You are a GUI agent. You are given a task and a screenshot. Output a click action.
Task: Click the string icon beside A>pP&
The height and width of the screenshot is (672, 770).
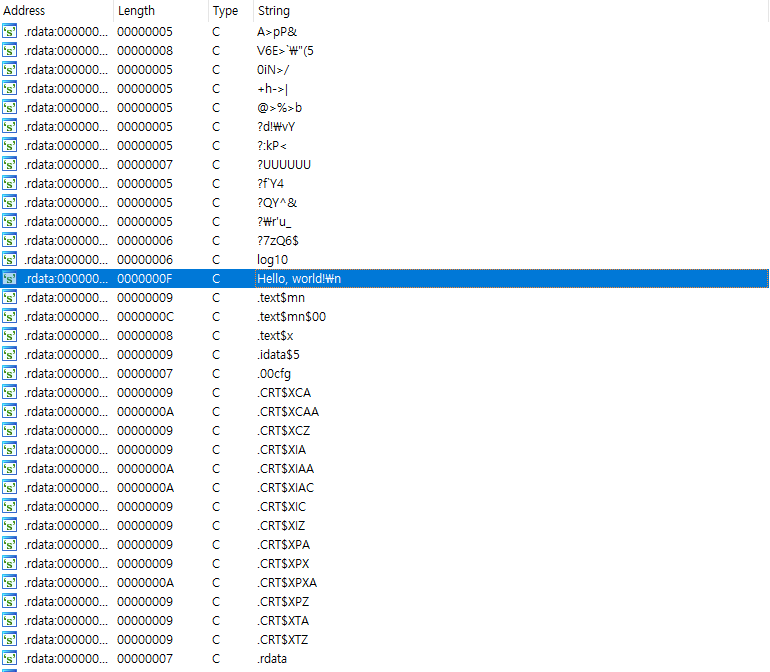[9, 31]
